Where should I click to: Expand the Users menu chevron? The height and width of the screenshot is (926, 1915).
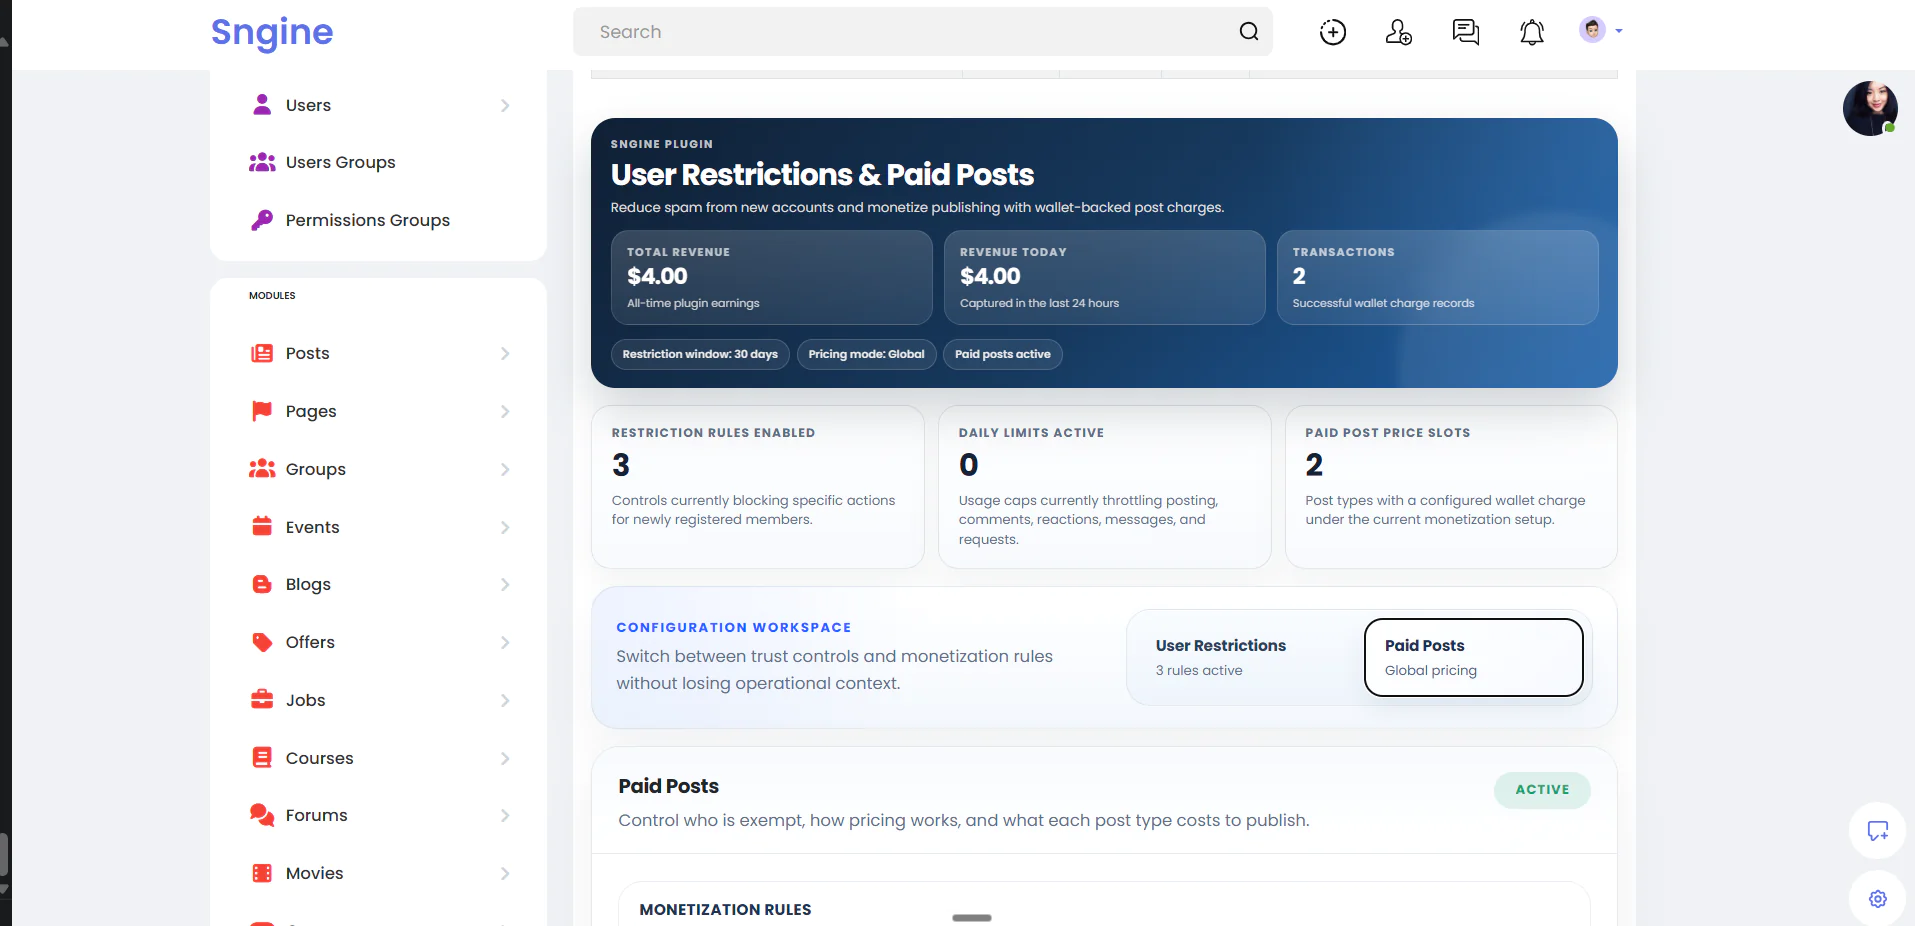pos(505,105)
